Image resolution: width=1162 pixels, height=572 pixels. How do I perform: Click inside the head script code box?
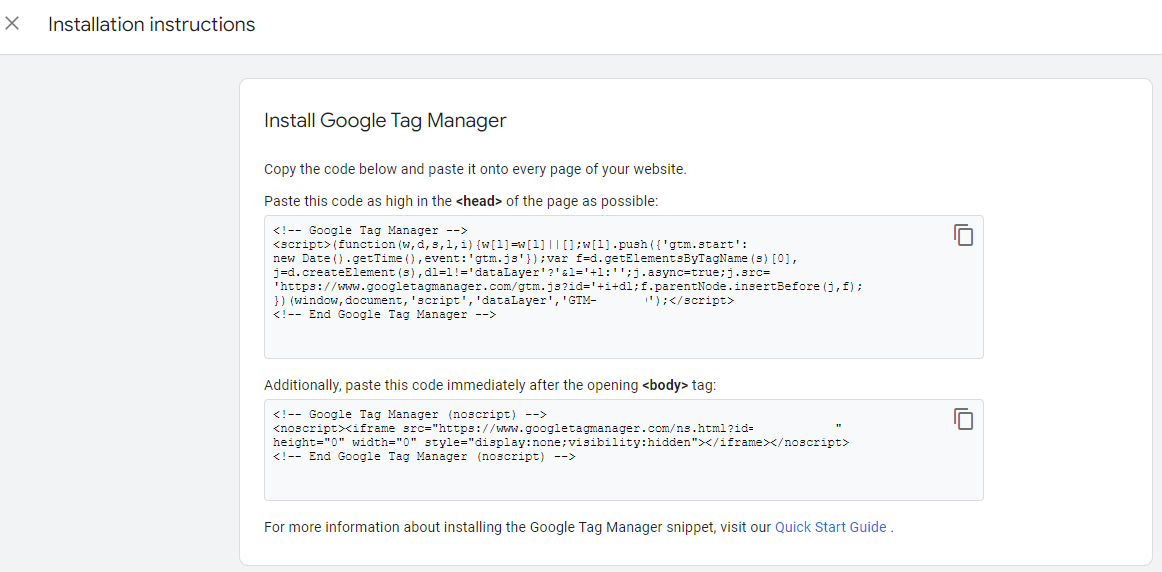623,287
